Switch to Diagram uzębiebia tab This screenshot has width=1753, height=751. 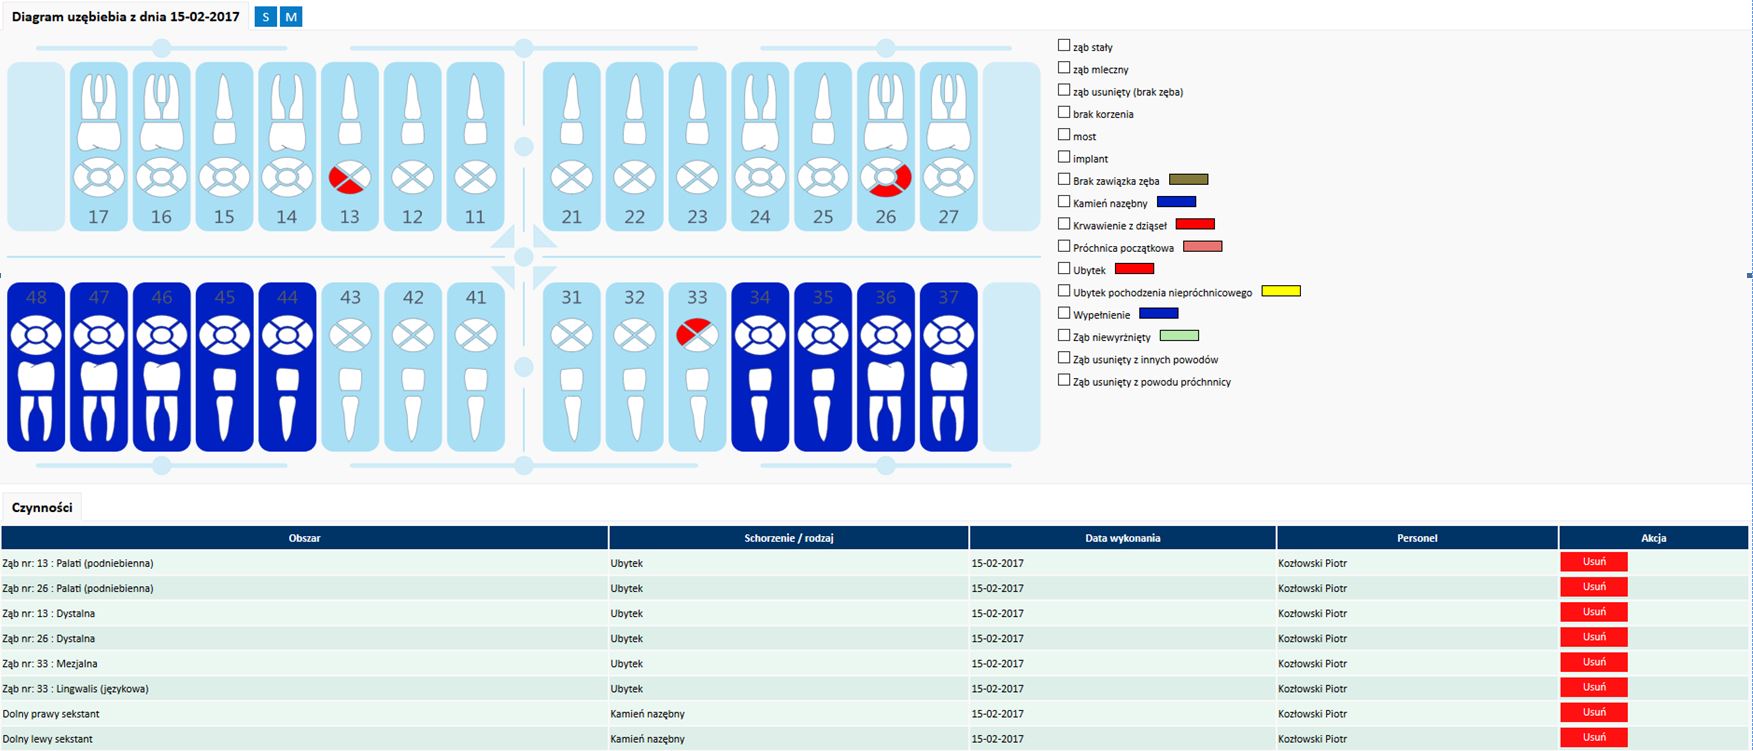(x=125, y=17)
